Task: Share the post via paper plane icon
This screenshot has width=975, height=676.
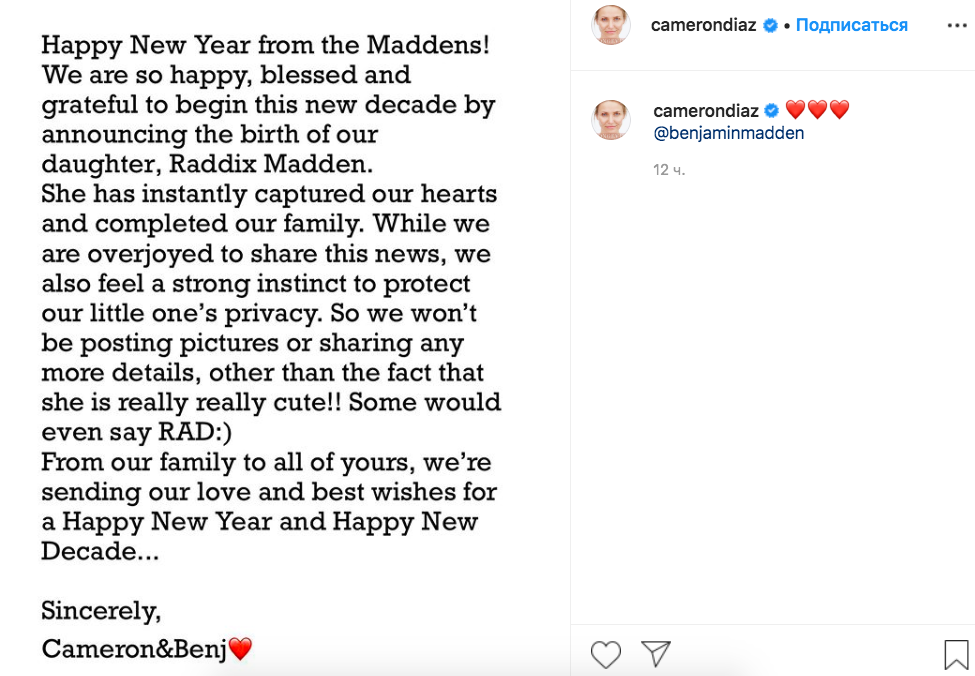Action: coord(656,654)
